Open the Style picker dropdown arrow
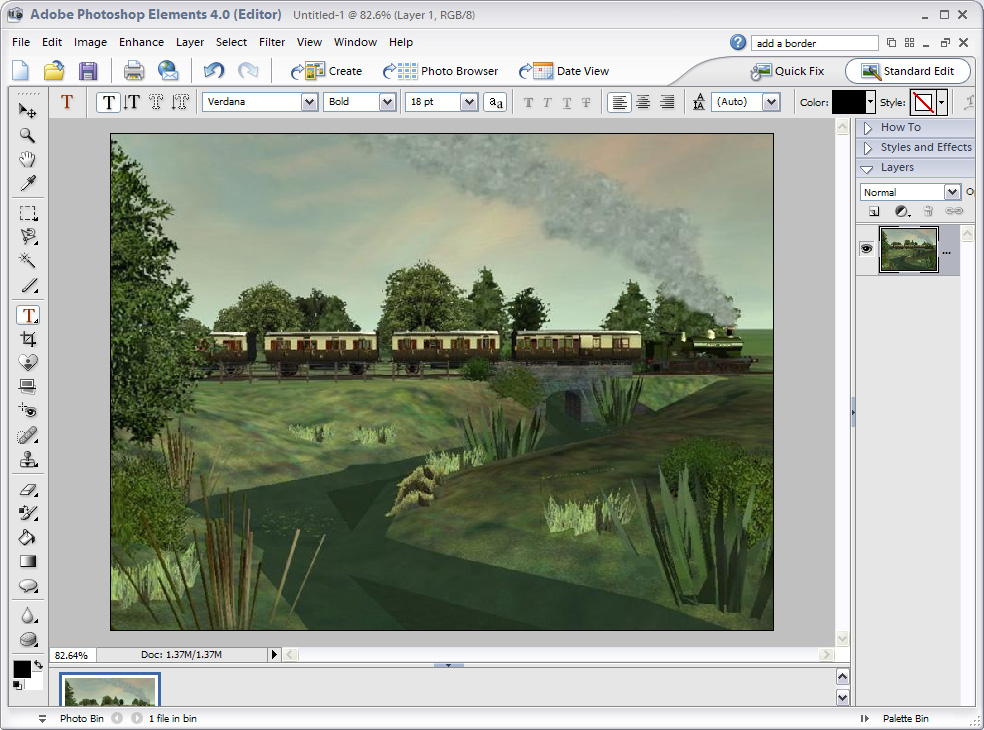The height and width of the screenshot is (730, 984). coord(941,102)
